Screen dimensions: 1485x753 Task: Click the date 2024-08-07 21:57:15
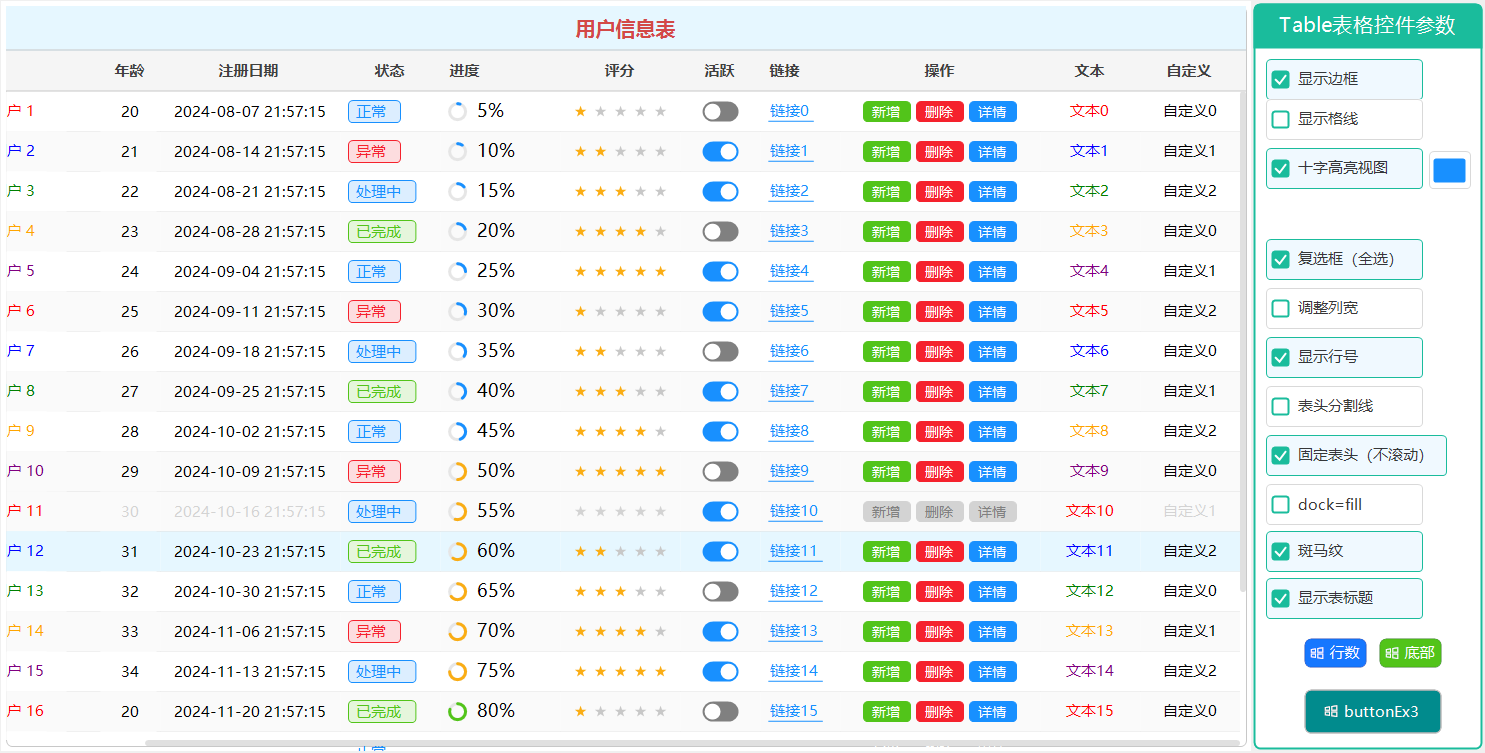[x=250, y=111]
